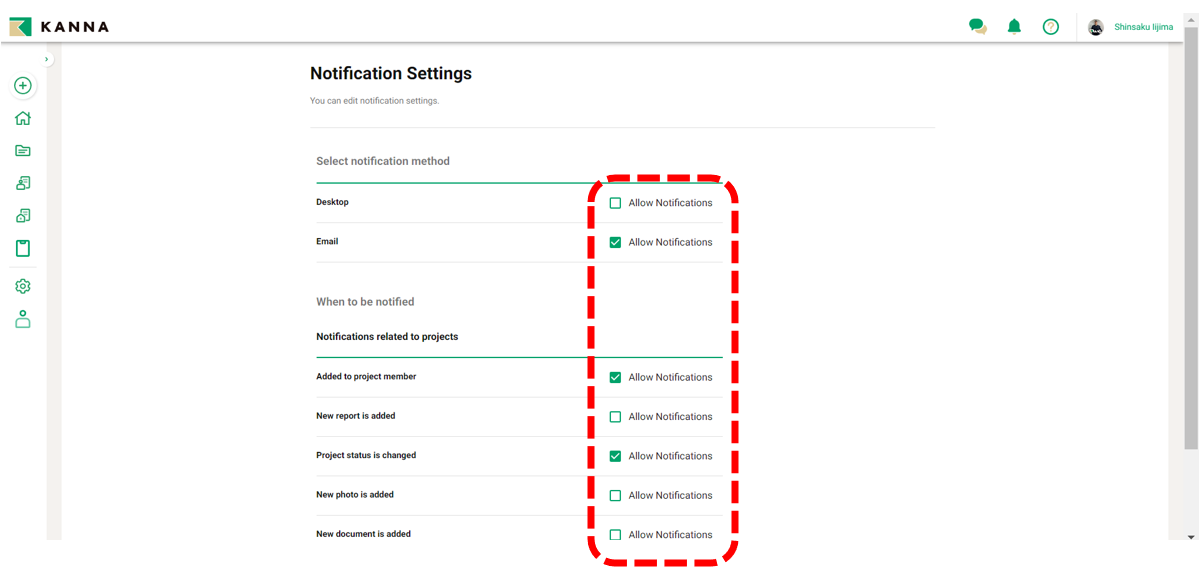The width and height of the screenshot is (1200, 579).
Task: Click the notification bell icon
Action: pyautogui.click(x=1014, y=27)
